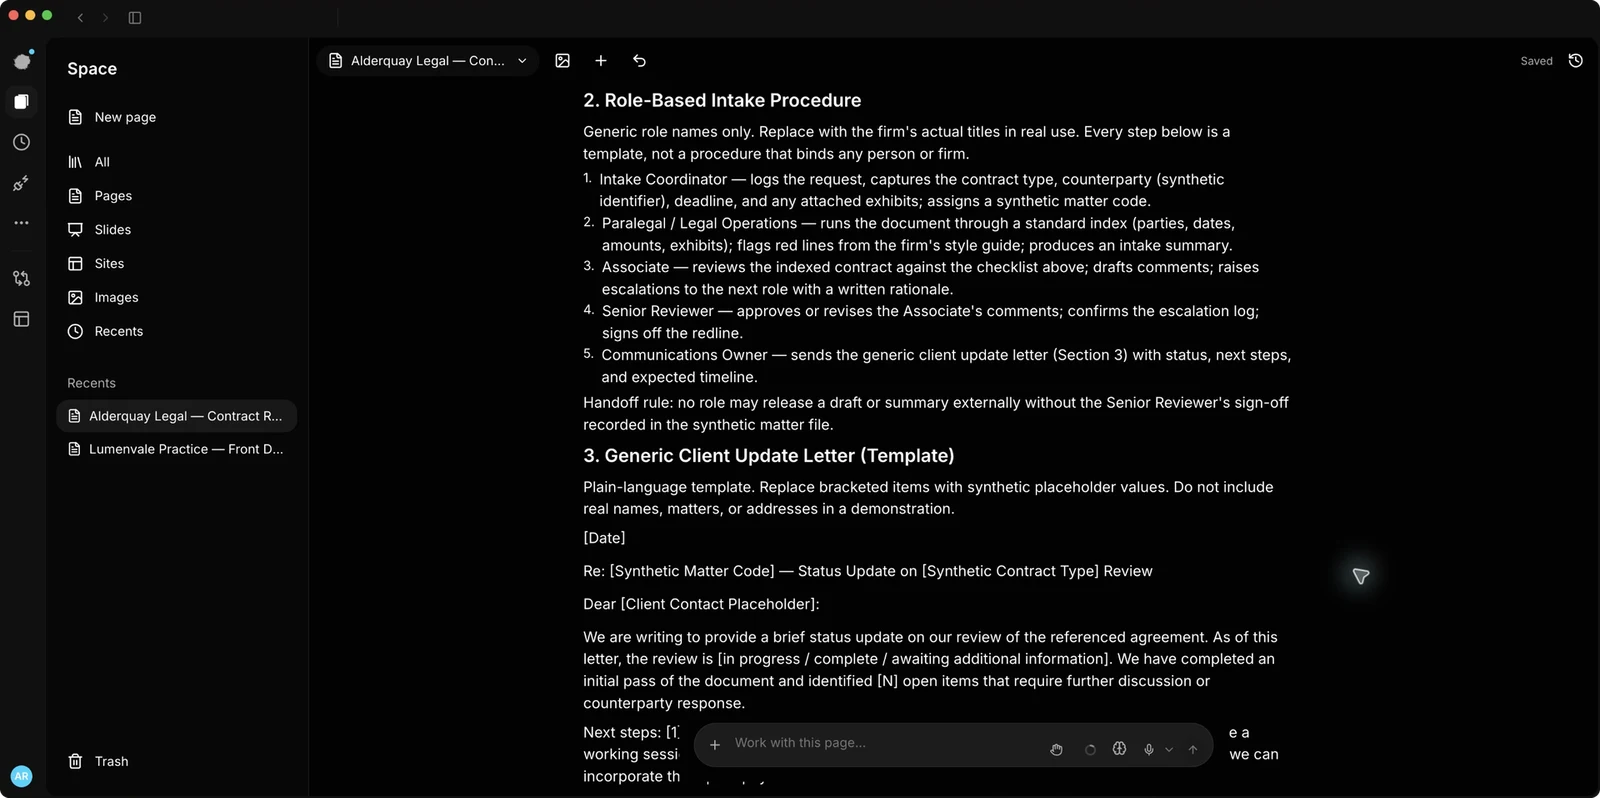
Task: Open the history clock icon in left rail
Action: [x=22, y=142]
